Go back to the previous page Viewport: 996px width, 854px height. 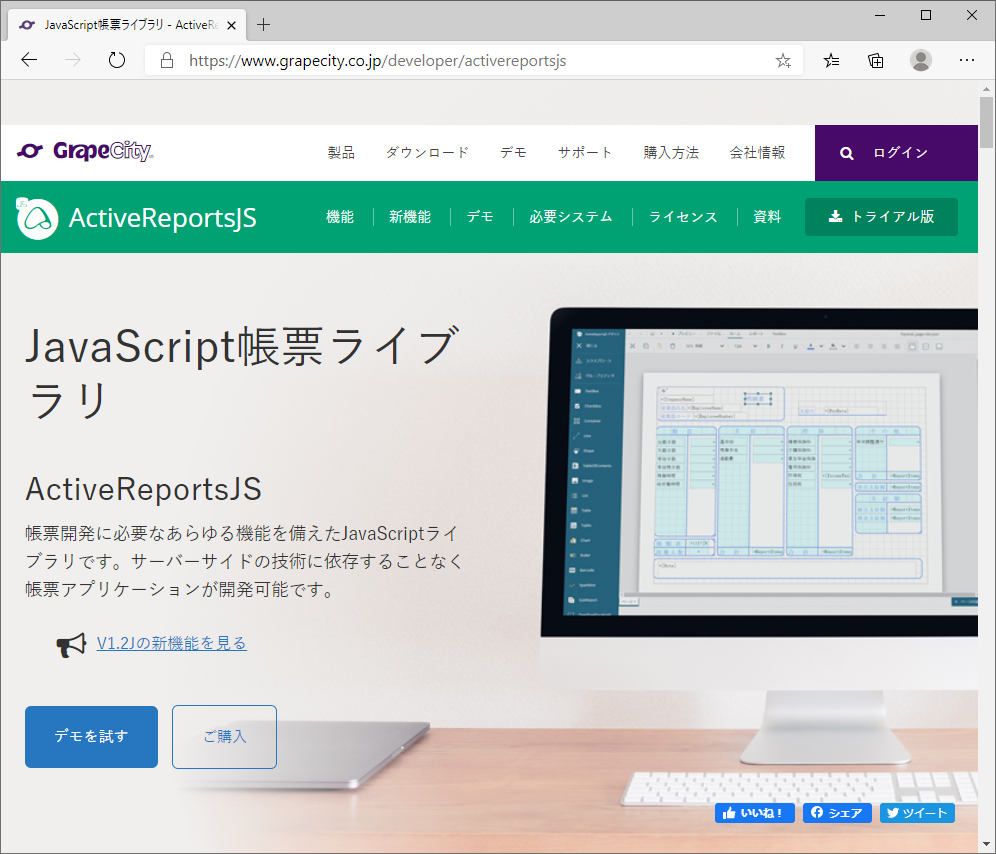click(29, 60)
